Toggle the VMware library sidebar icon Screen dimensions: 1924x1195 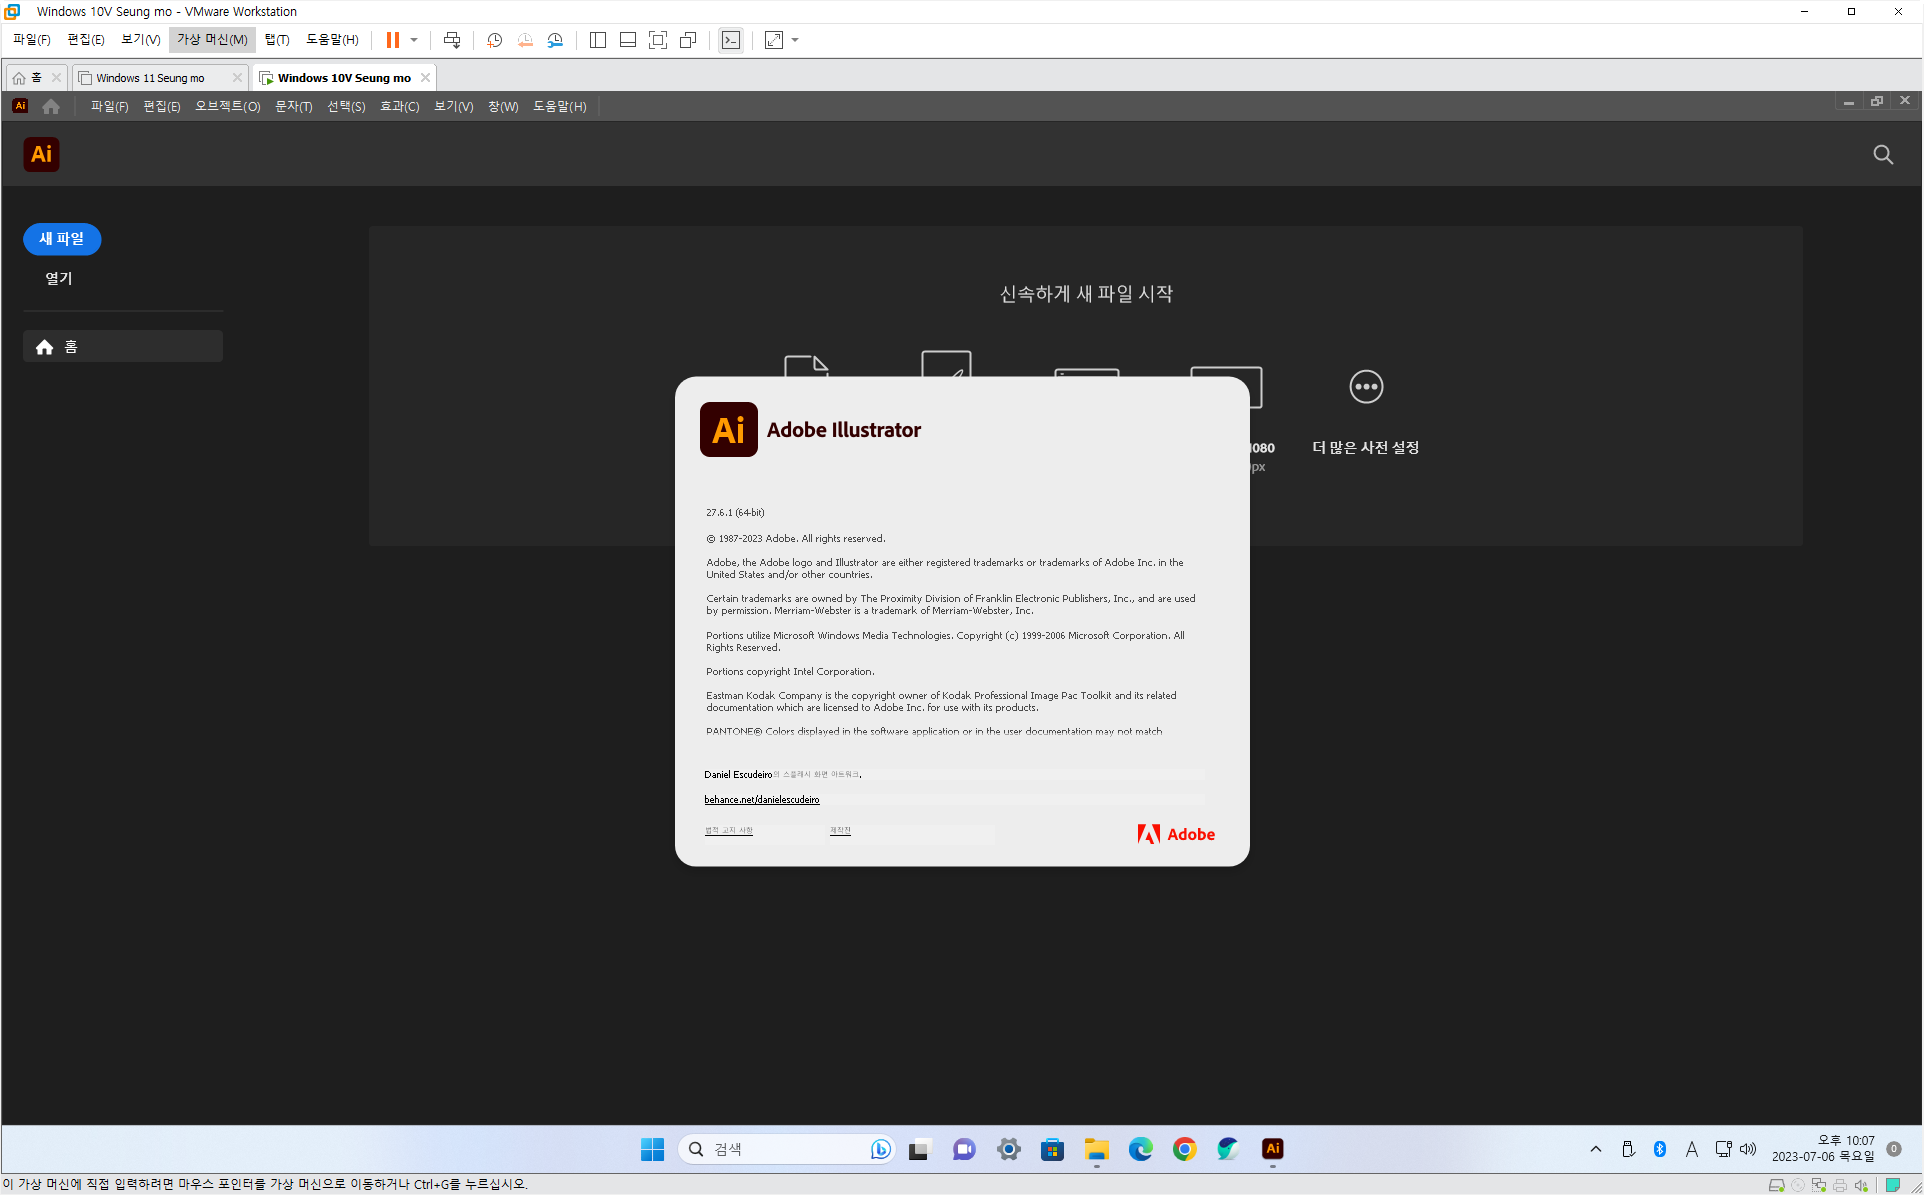click(598, 40)
